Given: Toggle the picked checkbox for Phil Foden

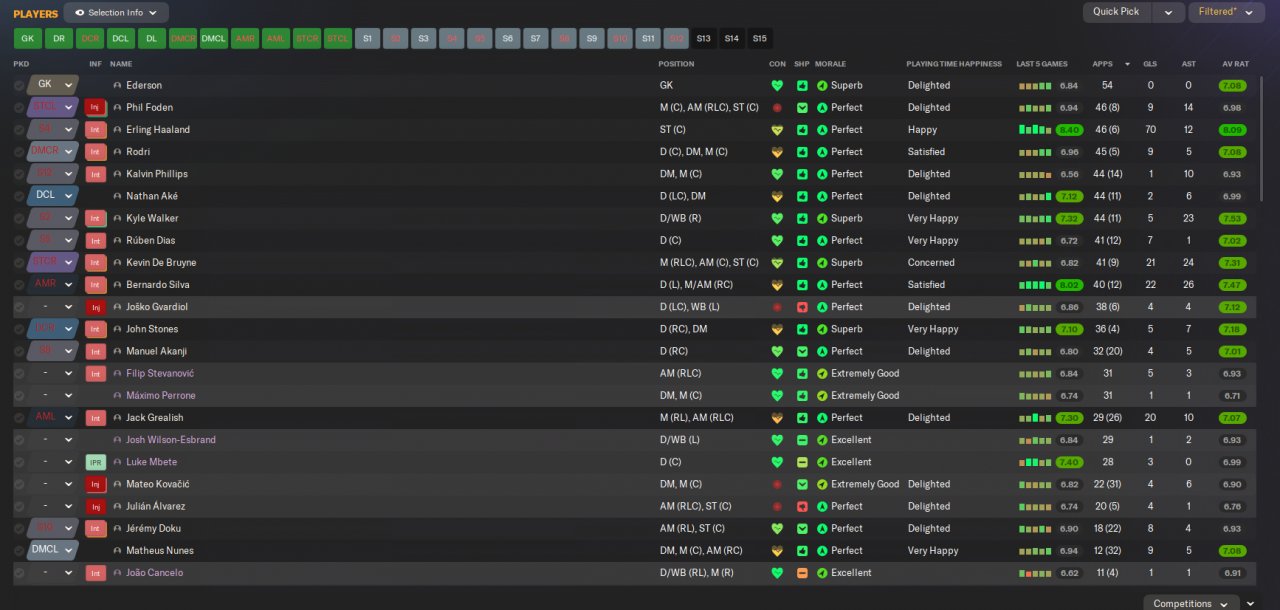Looking at the screenshot, I should click(x=19, y=108).
